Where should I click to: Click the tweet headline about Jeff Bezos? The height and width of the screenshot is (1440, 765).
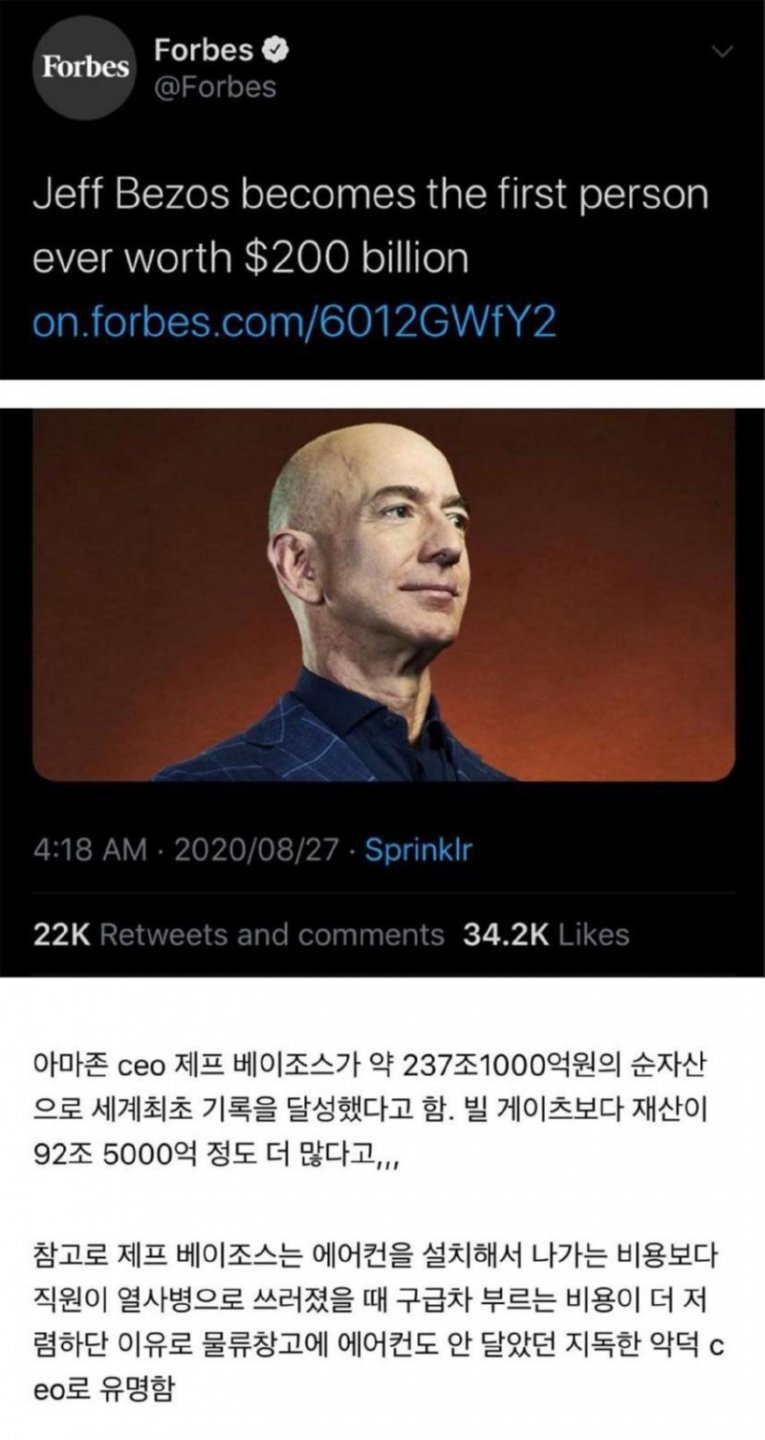coord(371,226)
